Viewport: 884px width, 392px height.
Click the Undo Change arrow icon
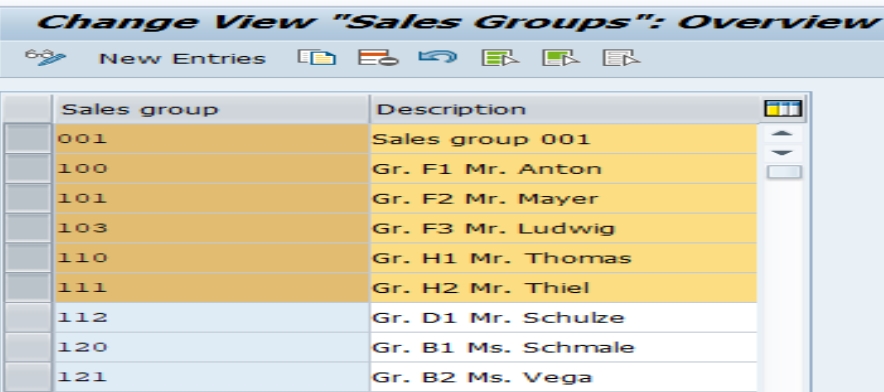click(437, 56)
